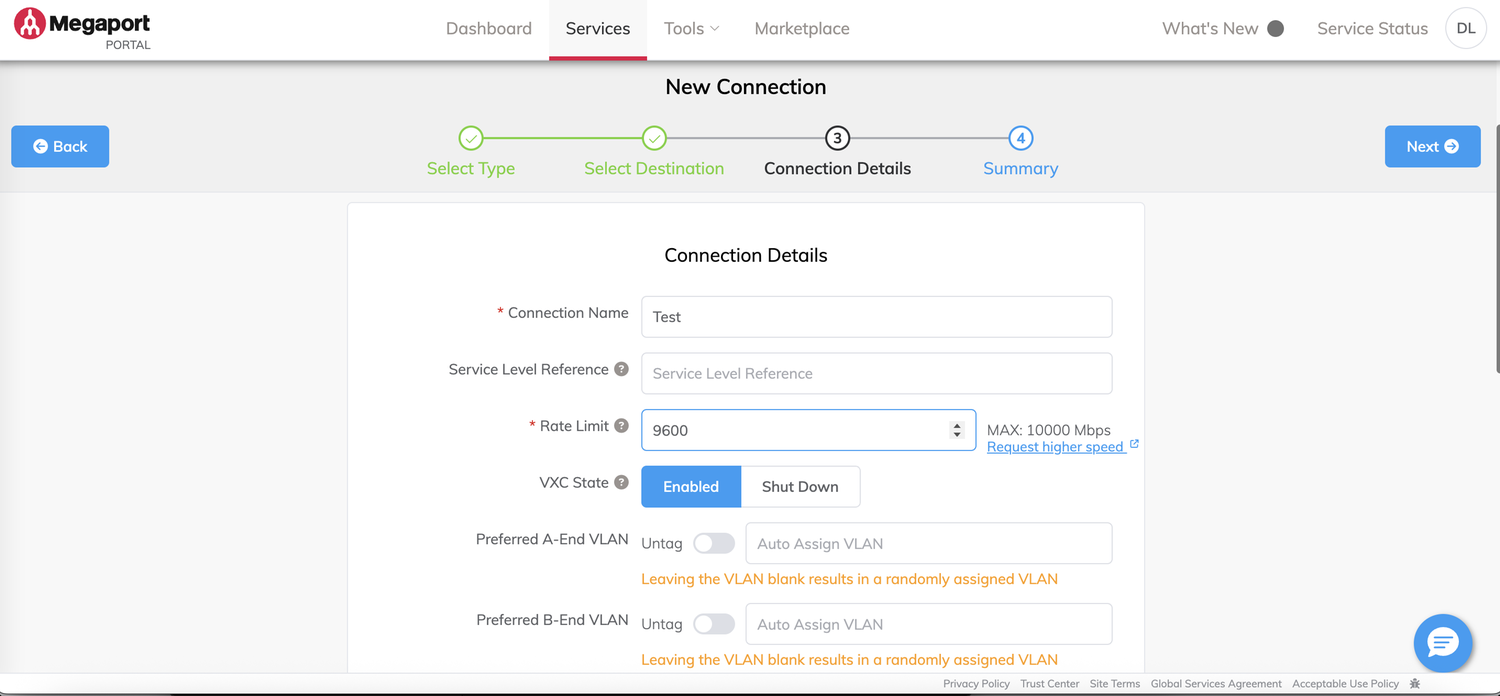The width and height of the screenshot is (1500, 696).
Task: Click the Back button
Action: (60, 146)
